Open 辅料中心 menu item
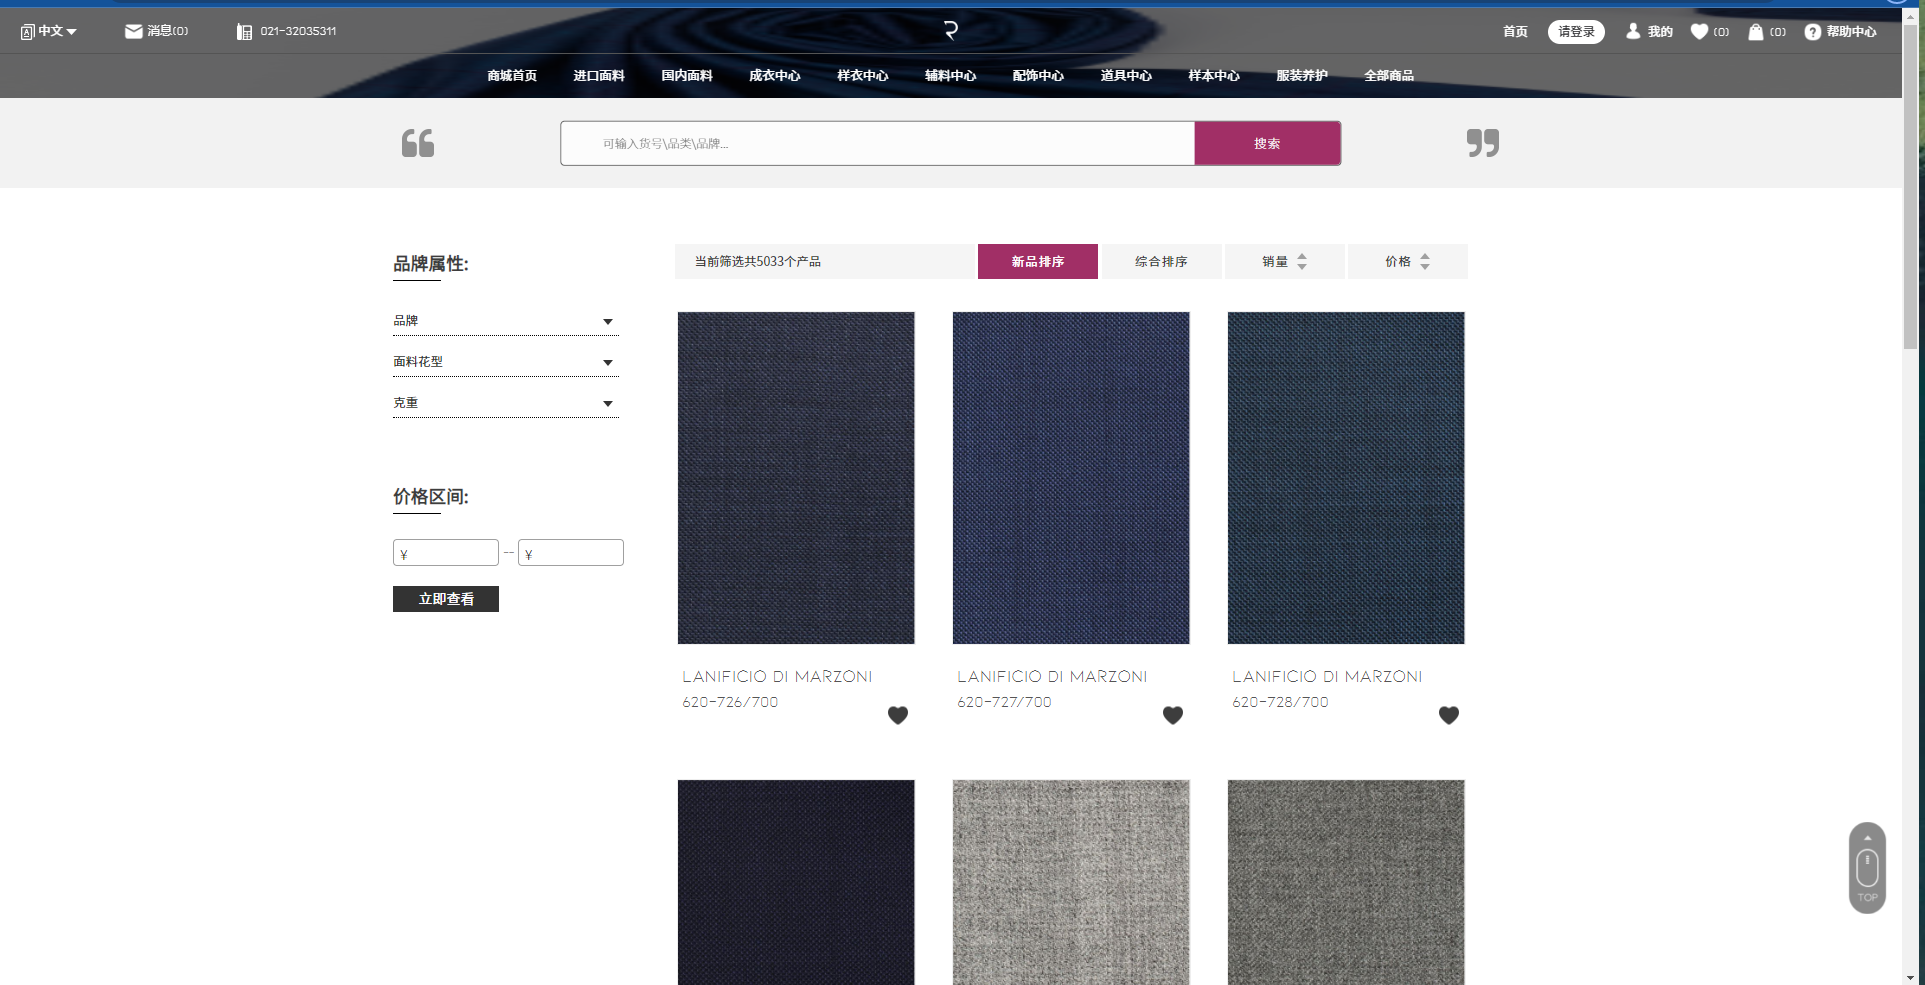1925x985 pixels. [951, 76]
